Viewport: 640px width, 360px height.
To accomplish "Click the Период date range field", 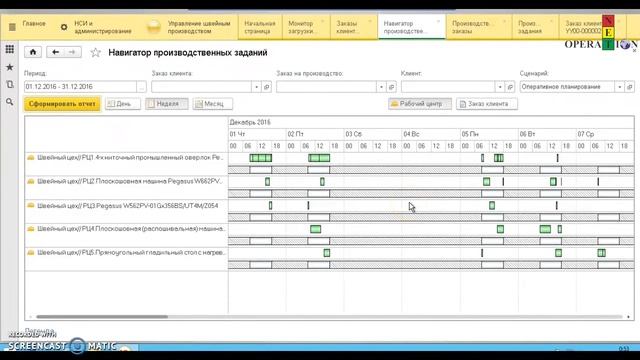I will click(80, 87).
